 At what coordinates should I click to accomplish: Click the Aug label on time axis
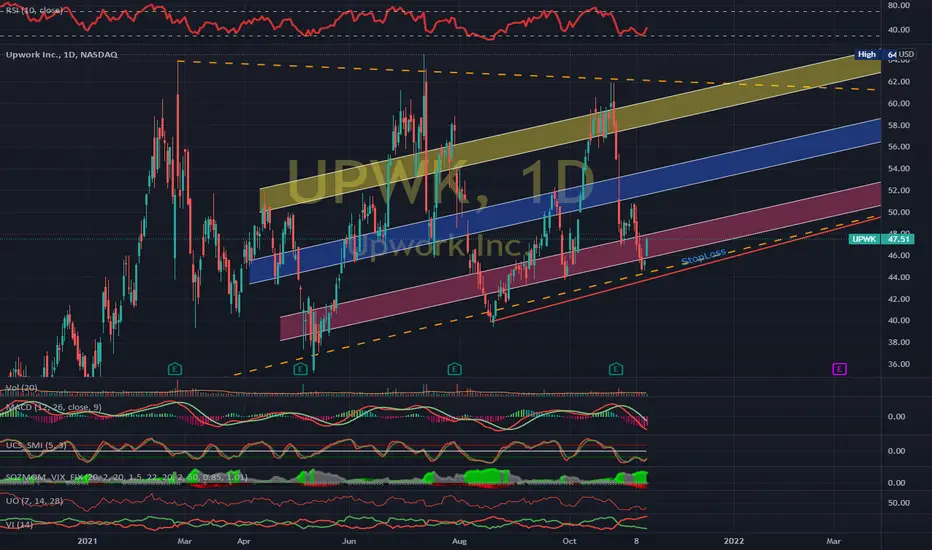[x=459, y=541]
